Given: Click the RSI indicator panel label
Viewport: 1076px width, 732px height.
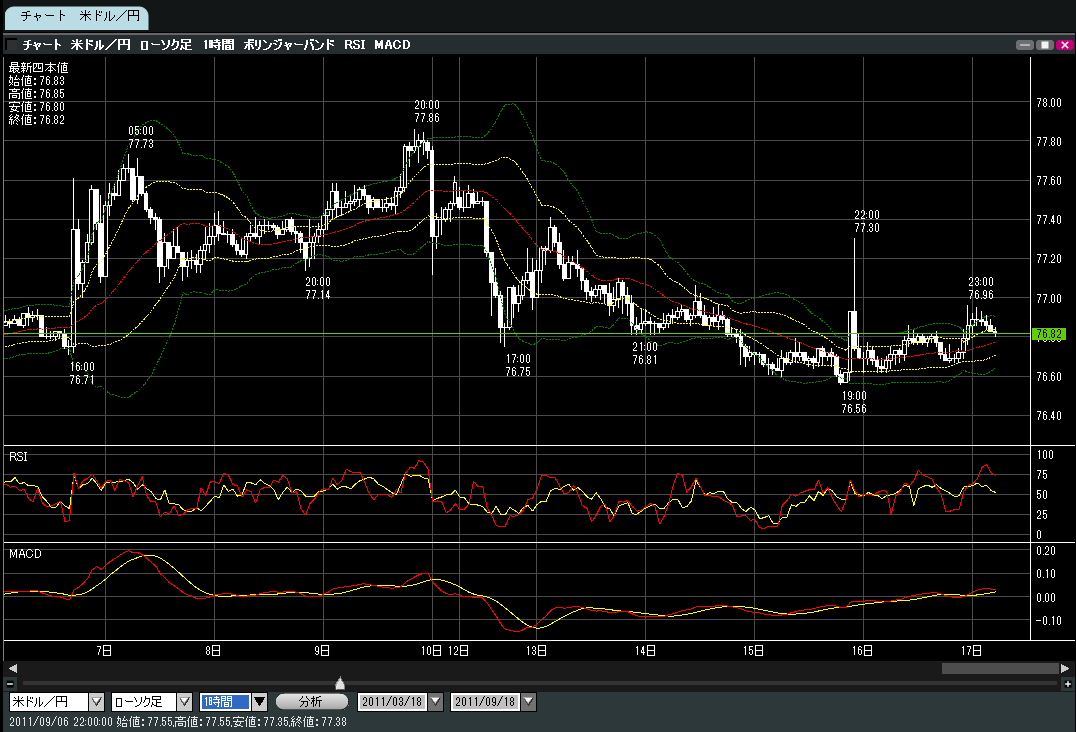Looking at the screenshot, I should point(18,456).
